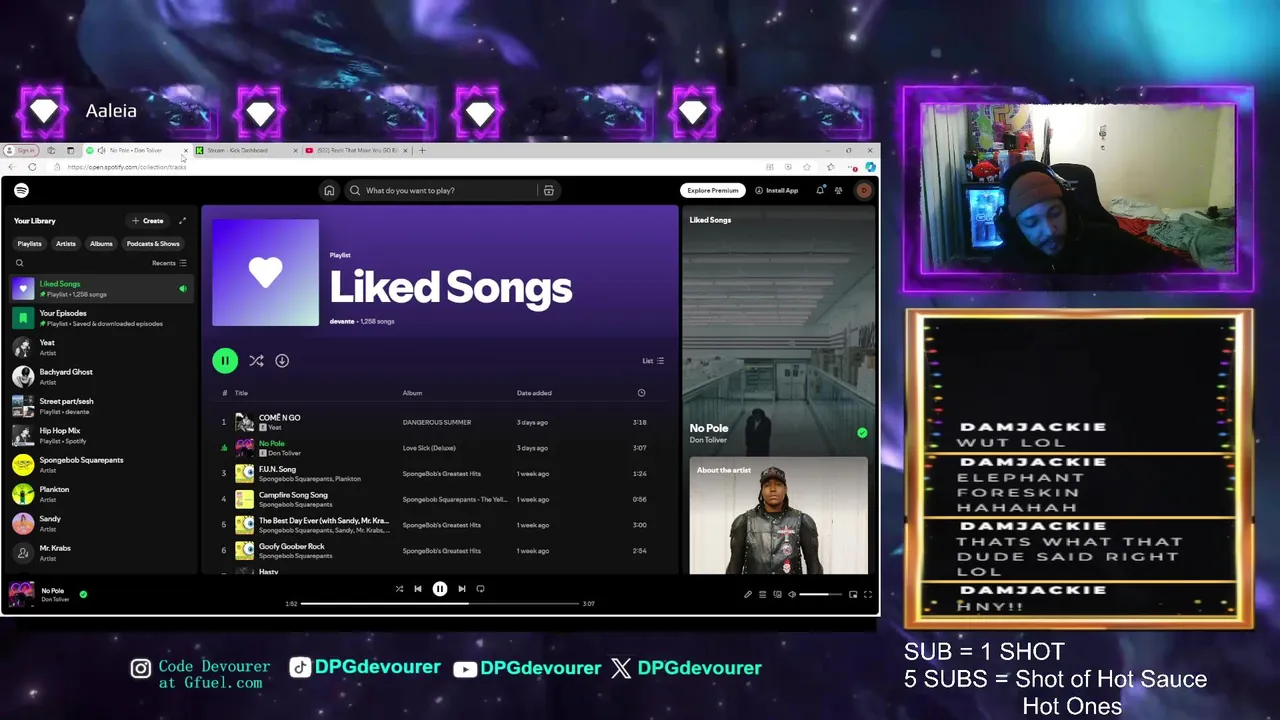
Task: Open the About the artist card image
Action: (778, 516)
